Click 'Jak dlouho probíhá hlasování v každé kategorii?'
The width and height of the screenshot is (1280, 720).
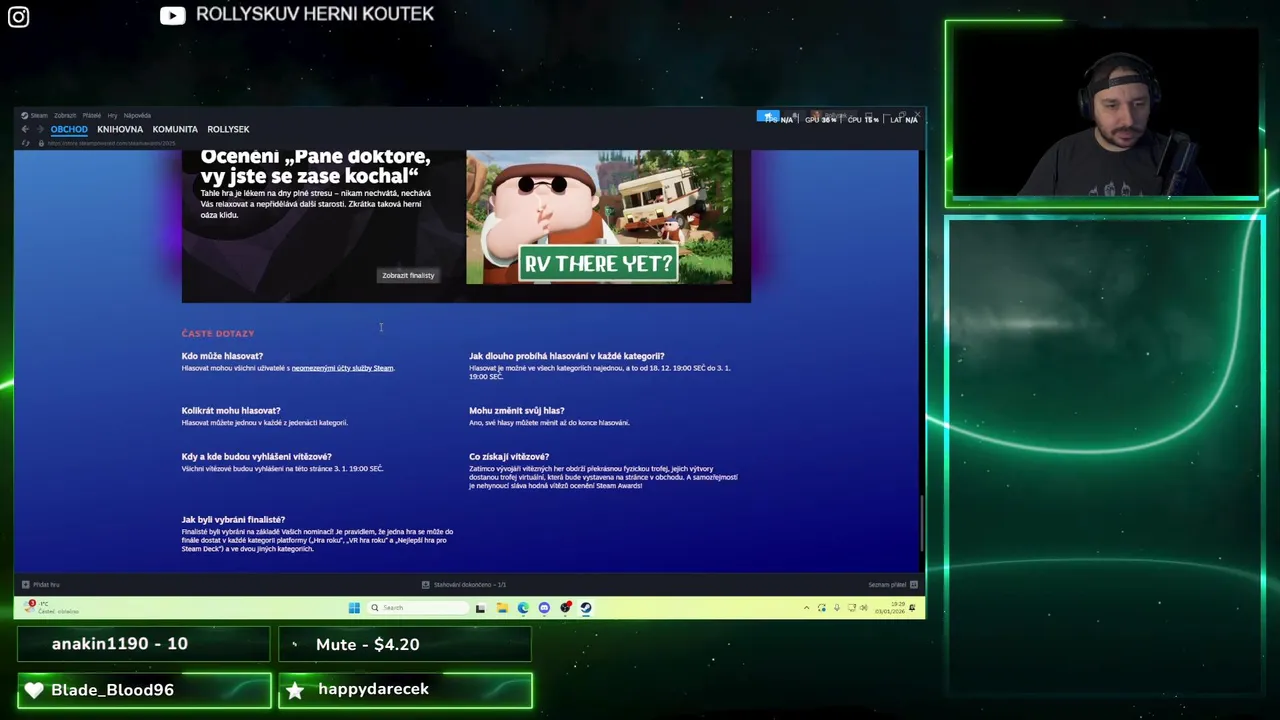coord(567,356)
